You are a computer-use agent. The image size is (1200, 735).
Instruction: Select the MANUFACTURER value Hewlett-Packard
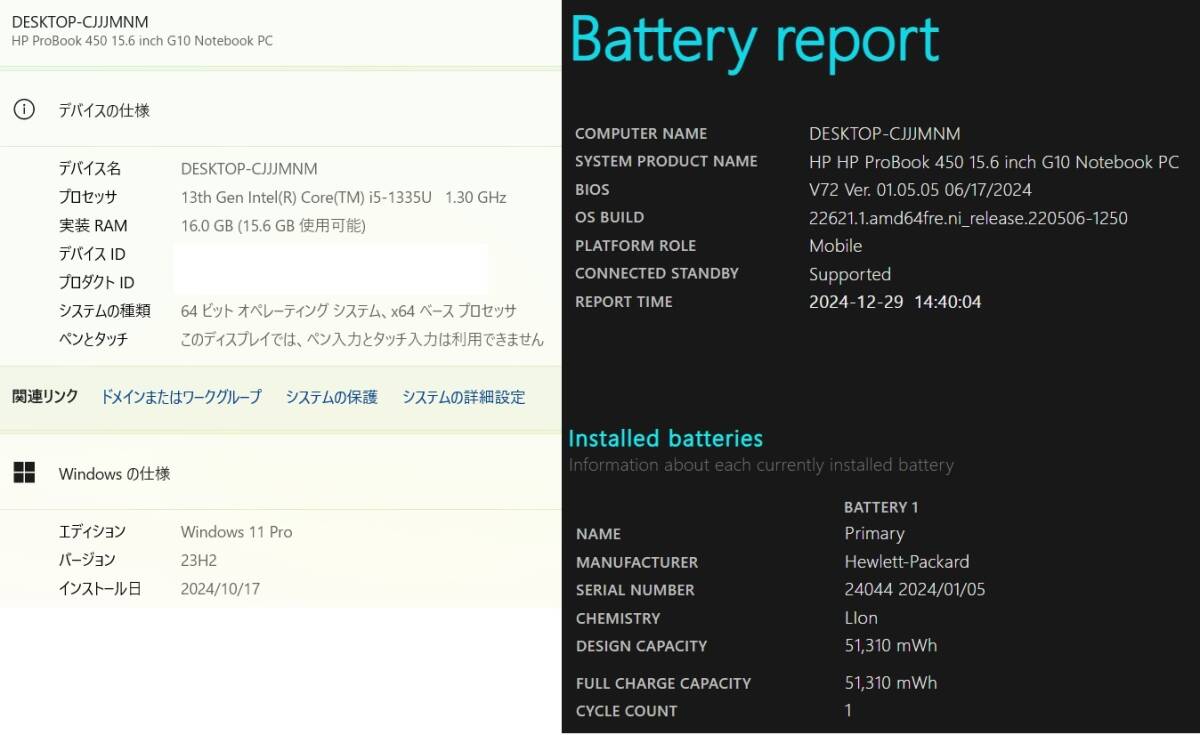[x=907, y=562]
